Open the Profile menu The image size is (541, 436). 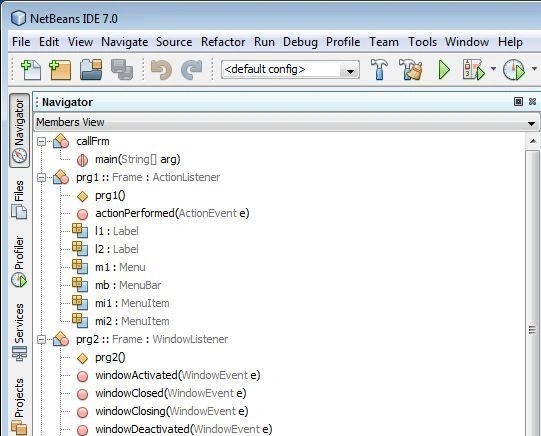tap(343, 42)
